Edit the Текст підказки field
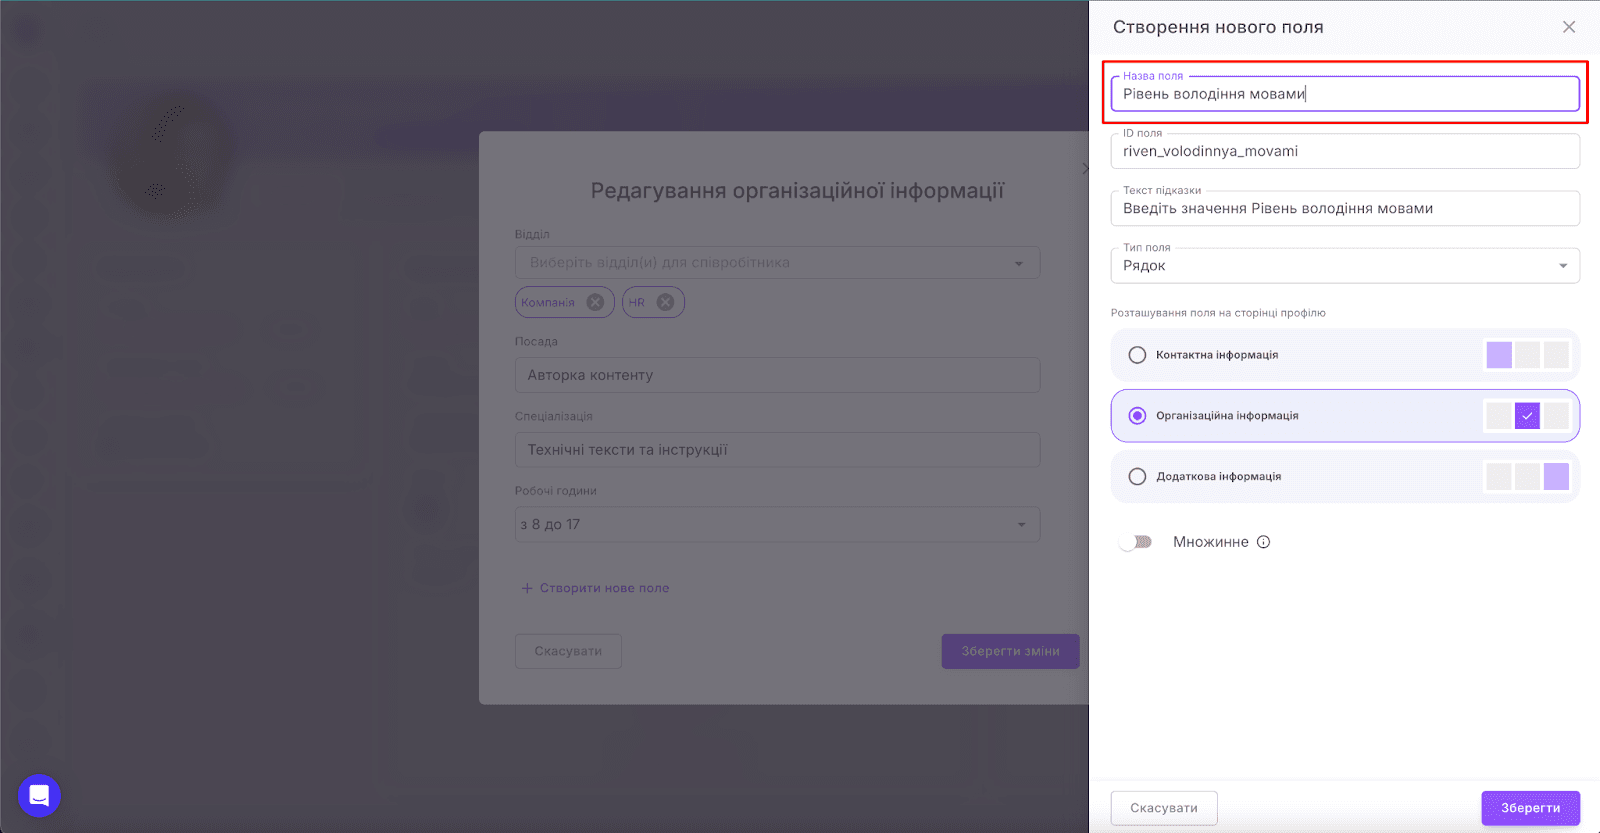This screenshot has width=1600, height=833. point(1345,208)
